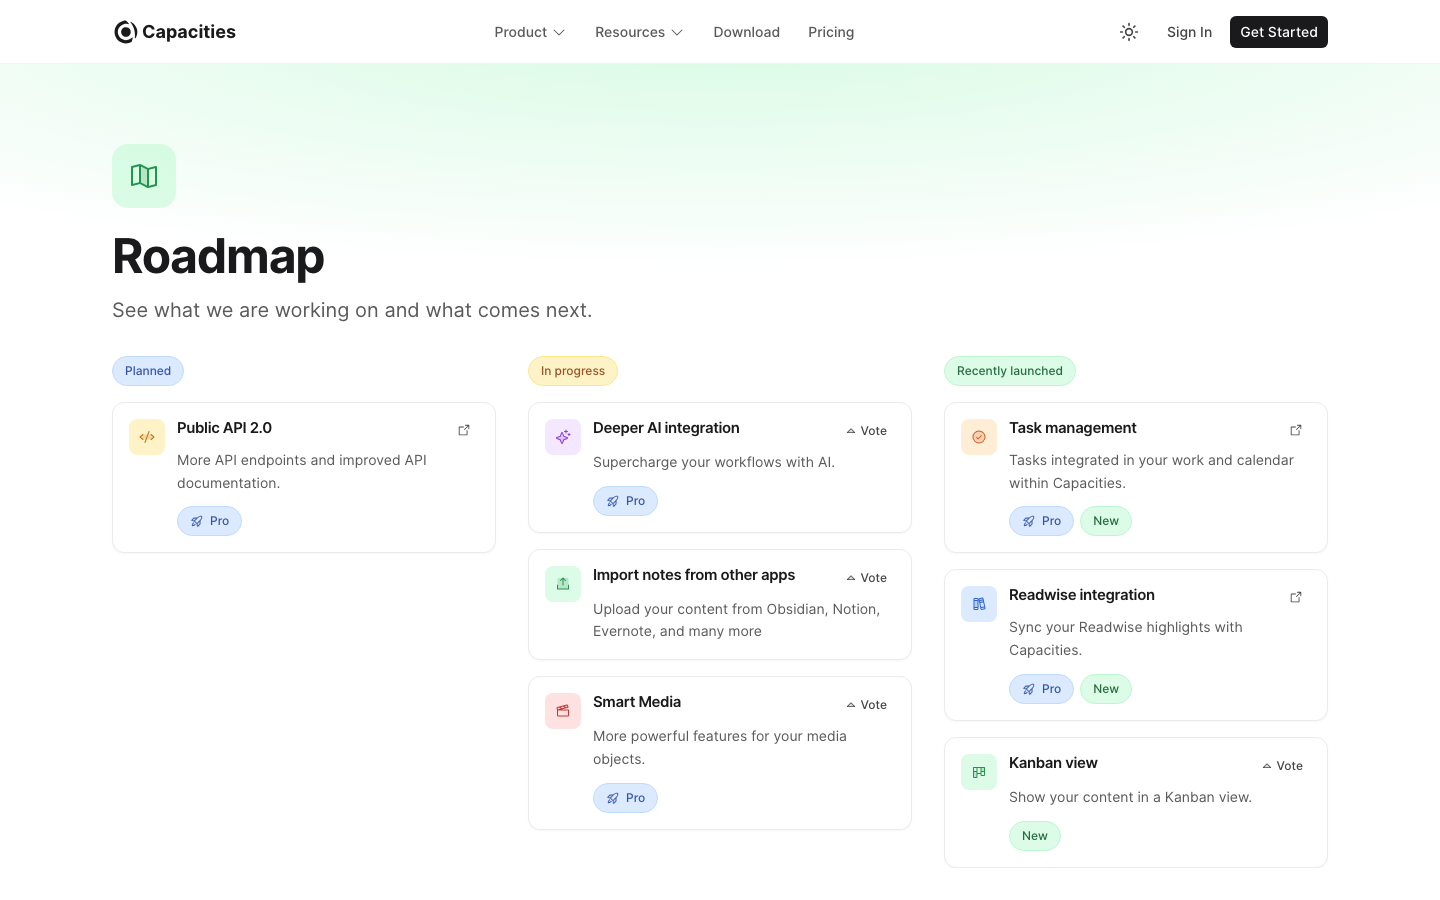Click Pro badge on Smart Media card

click(626, 798)
